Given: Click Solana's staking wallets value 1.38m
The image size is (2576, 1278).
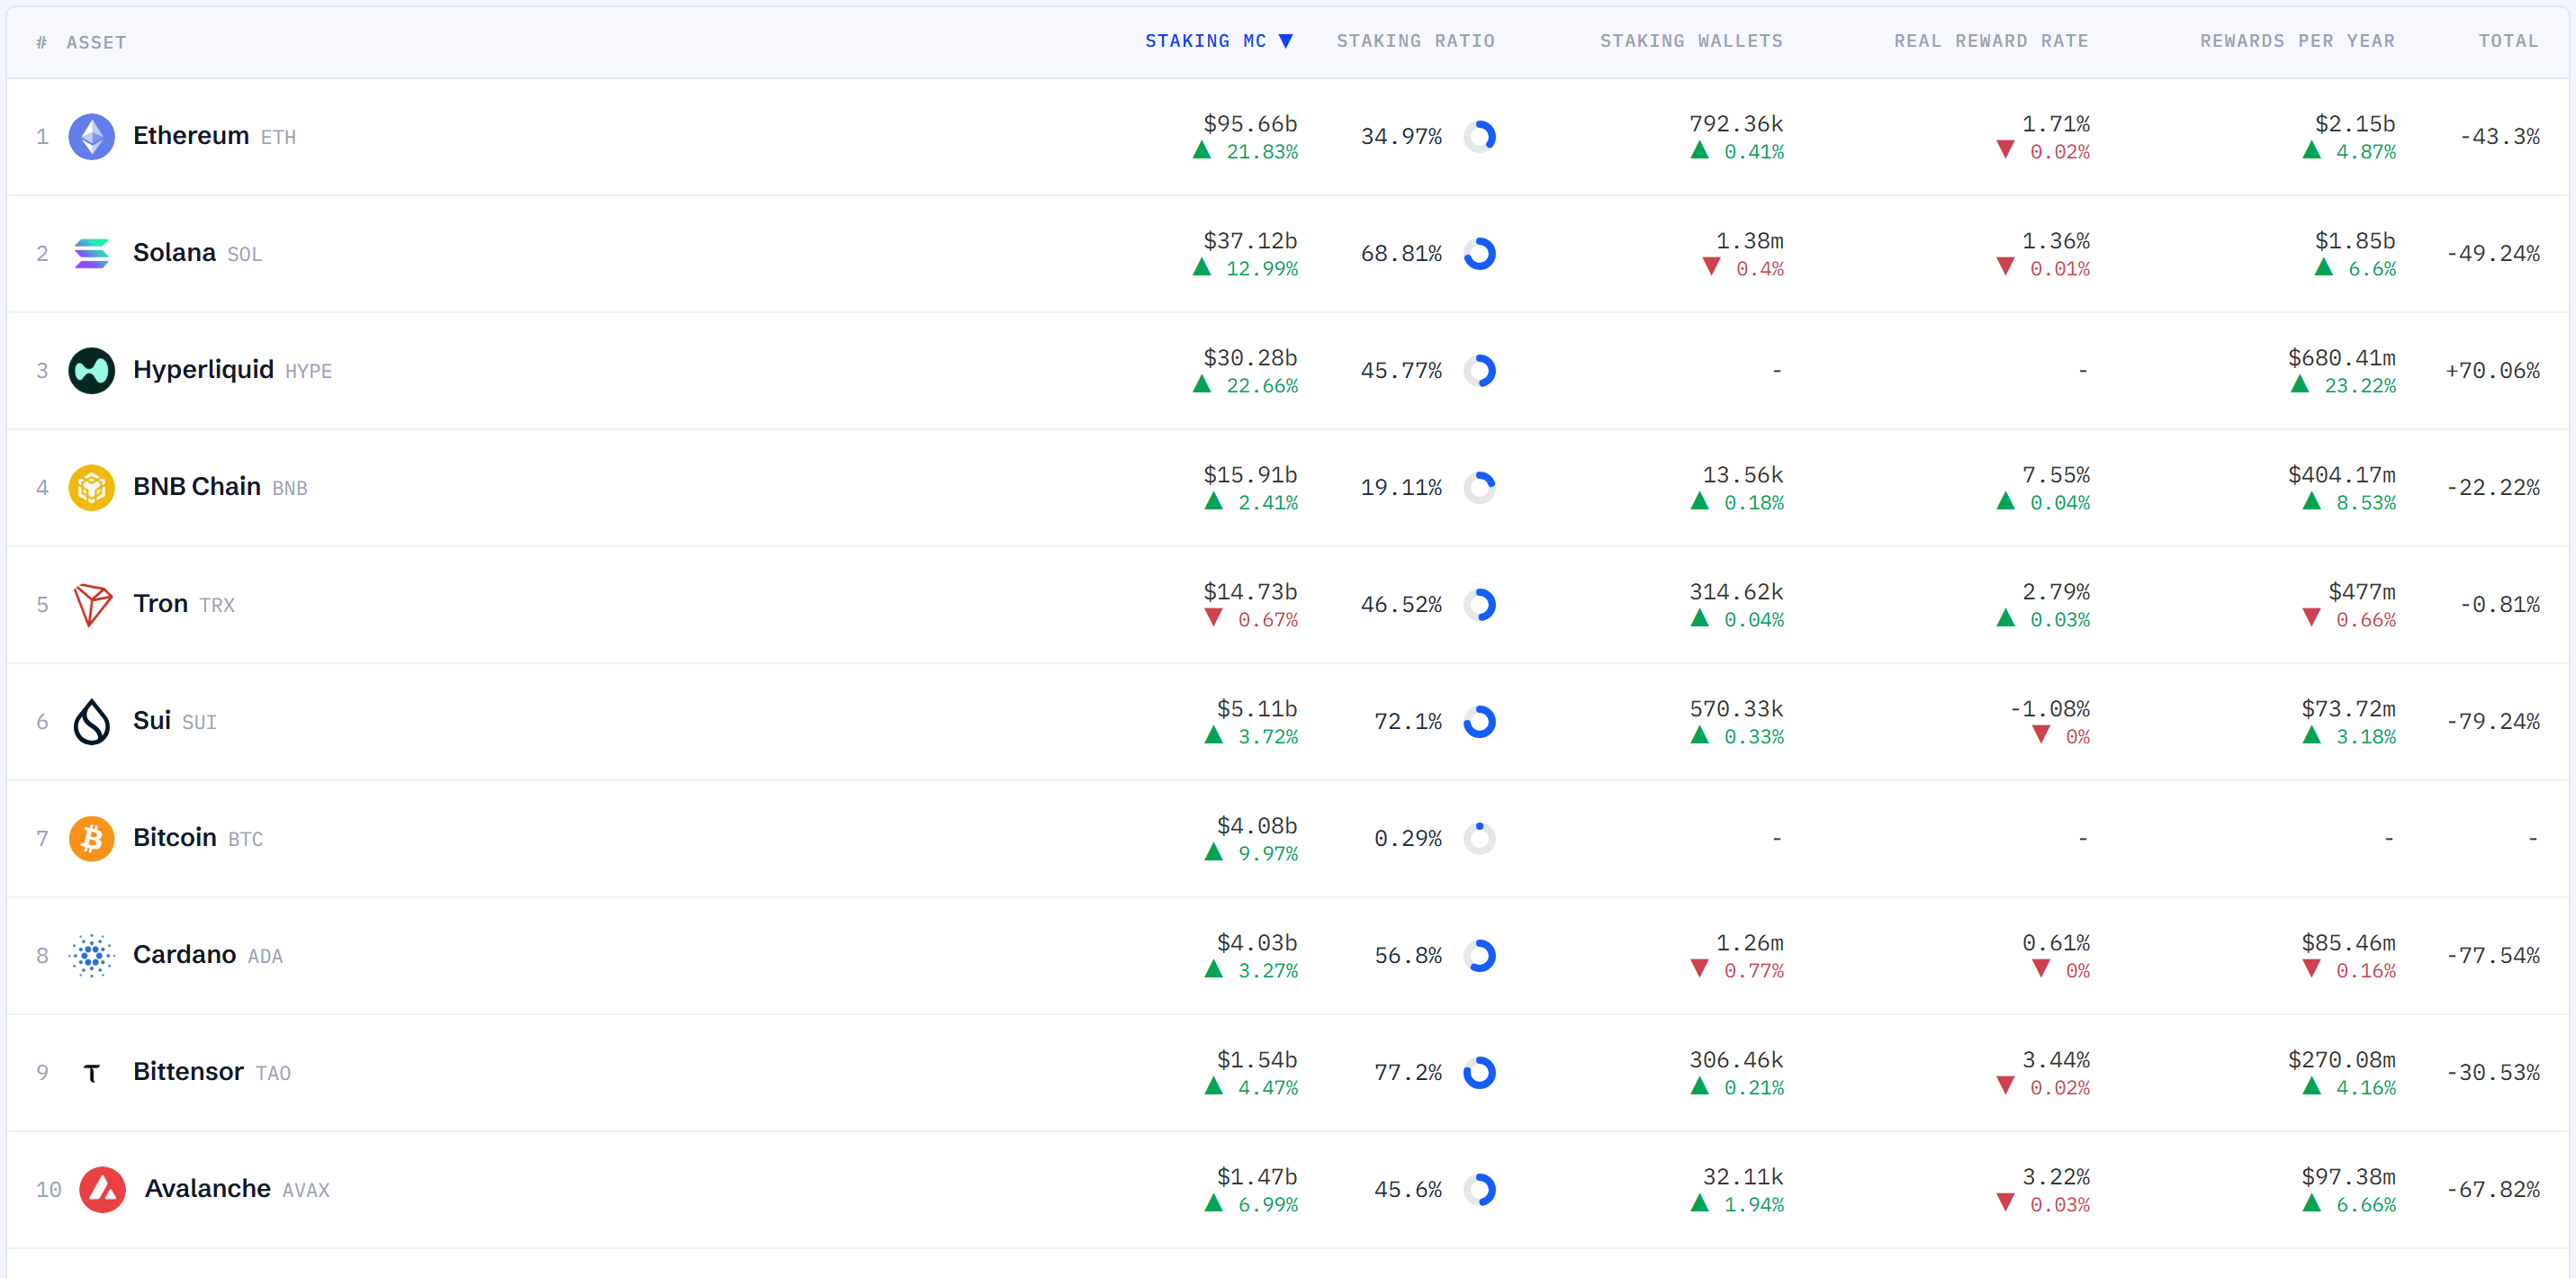Looking at the screenshot, I should tap(1750, 241).
